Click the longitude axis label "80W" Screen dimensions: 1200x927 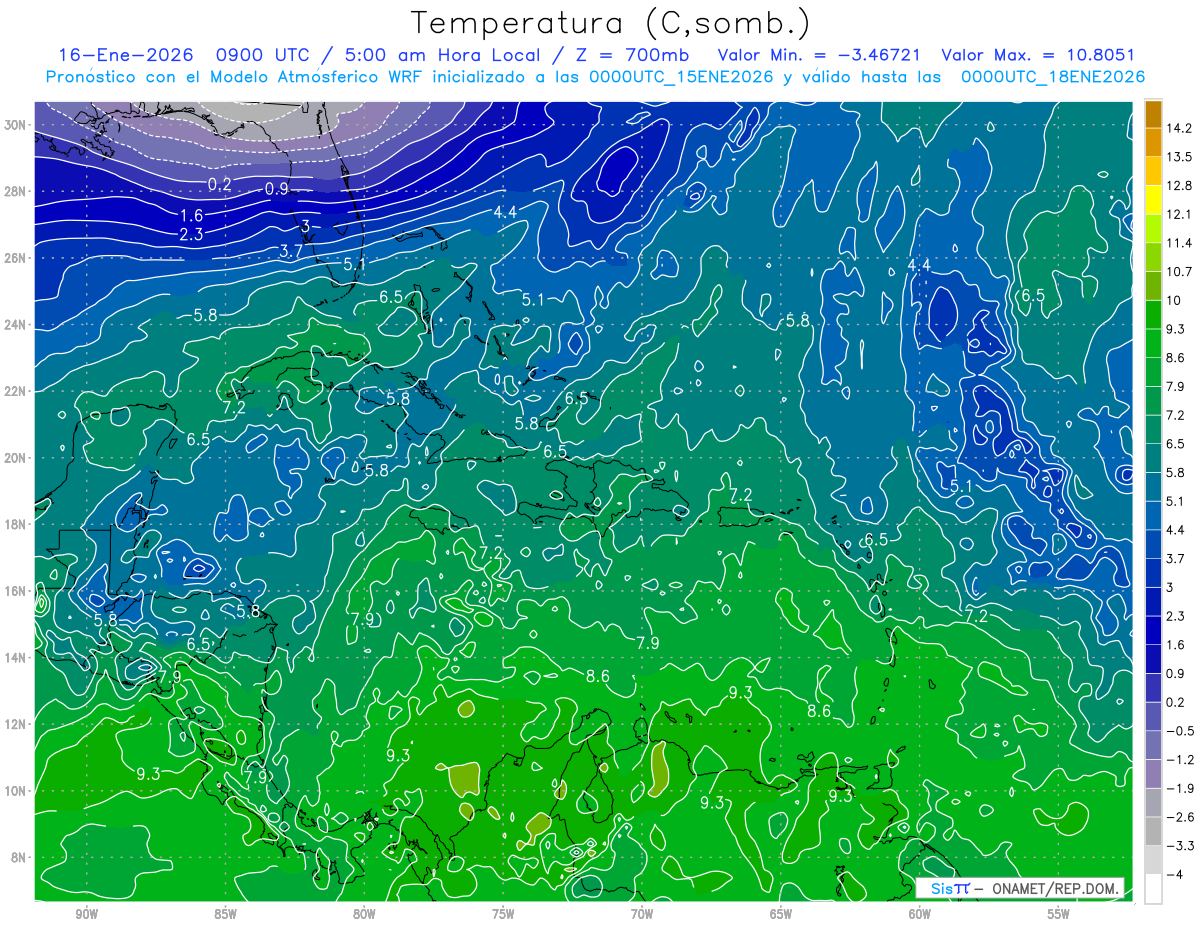[364, 914]
